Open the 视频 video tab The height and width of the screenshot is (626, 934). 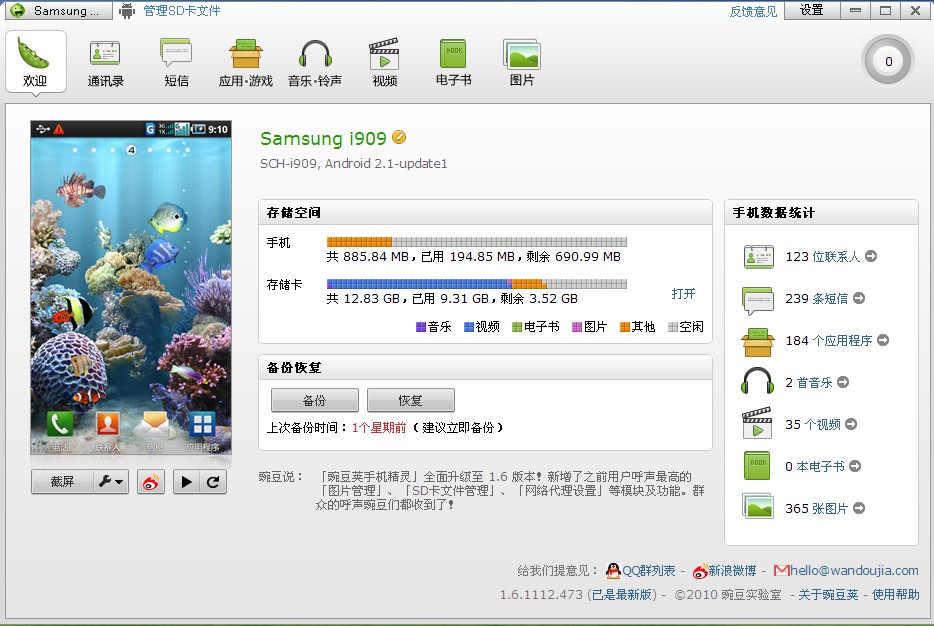tap(384, 63)
